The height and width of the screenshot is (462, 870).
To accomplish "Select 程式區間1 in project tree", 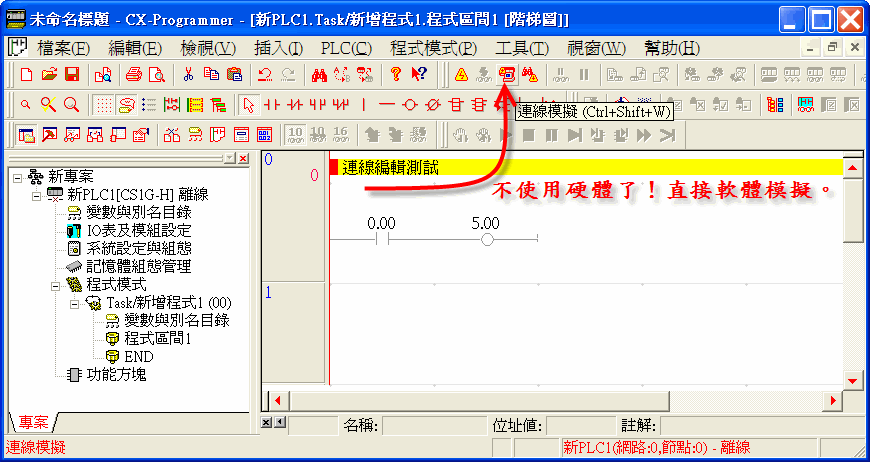I will (x=158, y=338).
